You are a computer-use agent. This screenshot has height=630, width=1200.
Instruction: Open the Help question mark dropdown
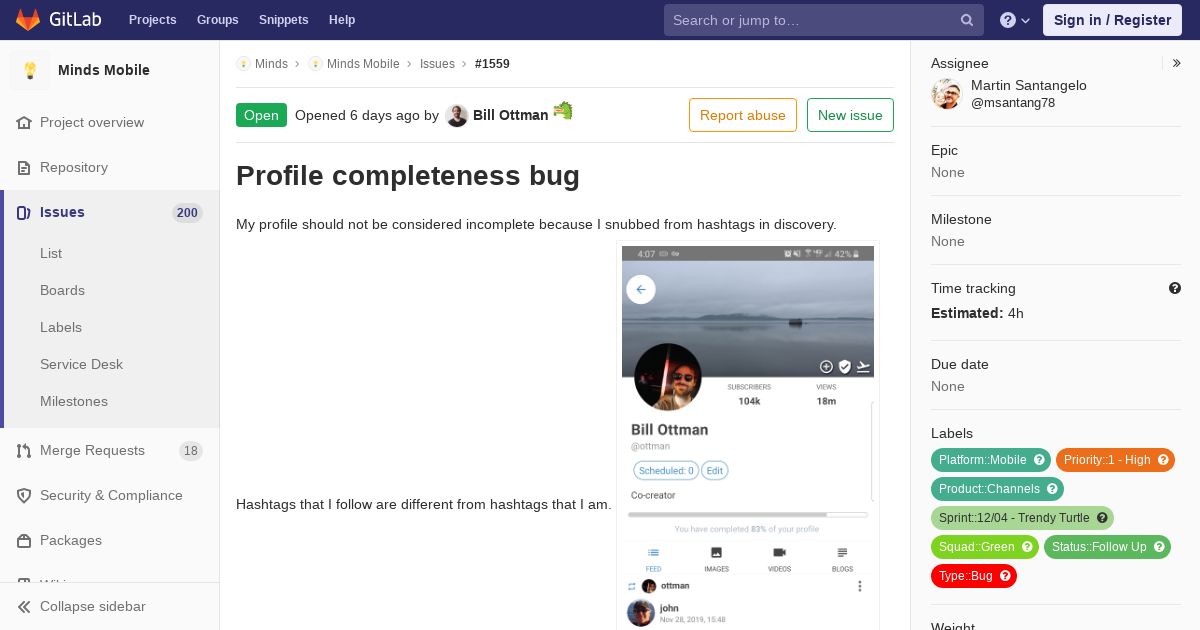point(1015,20)
